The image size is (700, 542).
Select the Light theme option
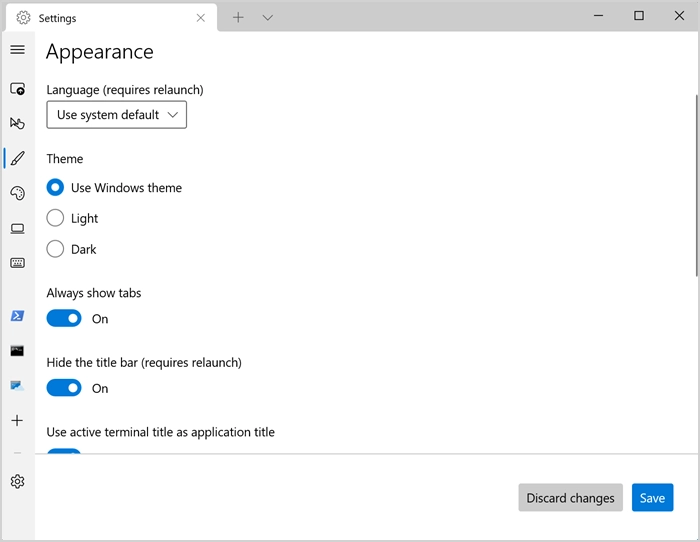click(56, 218)
